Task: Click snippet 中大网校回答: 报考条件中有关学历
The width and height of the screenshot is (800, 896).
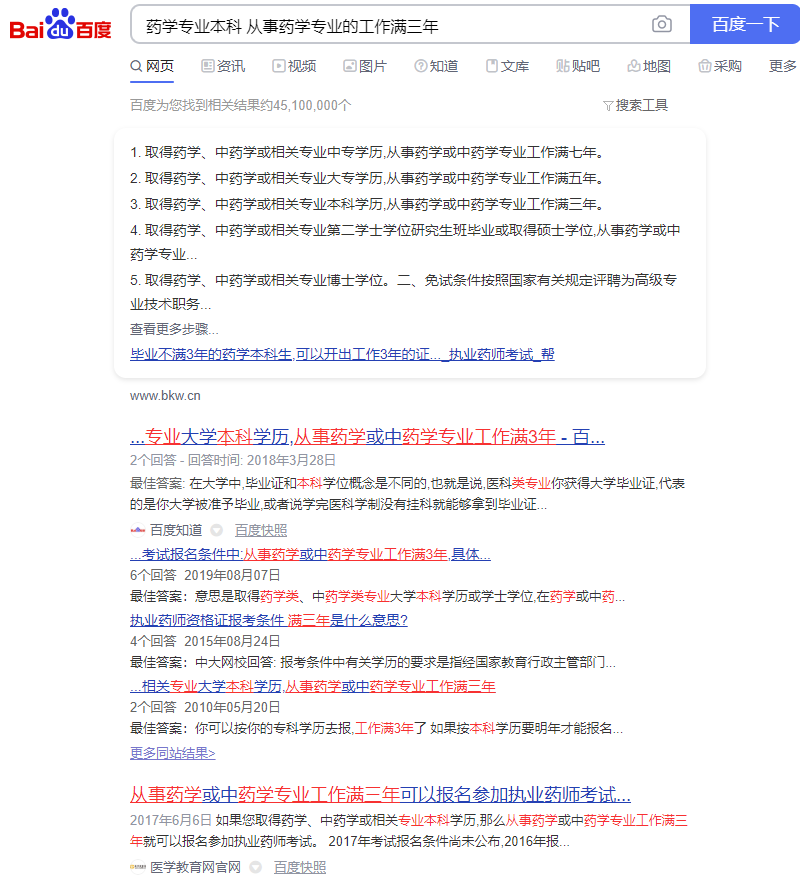Action: pyautogui.click(x=373, y=663)
